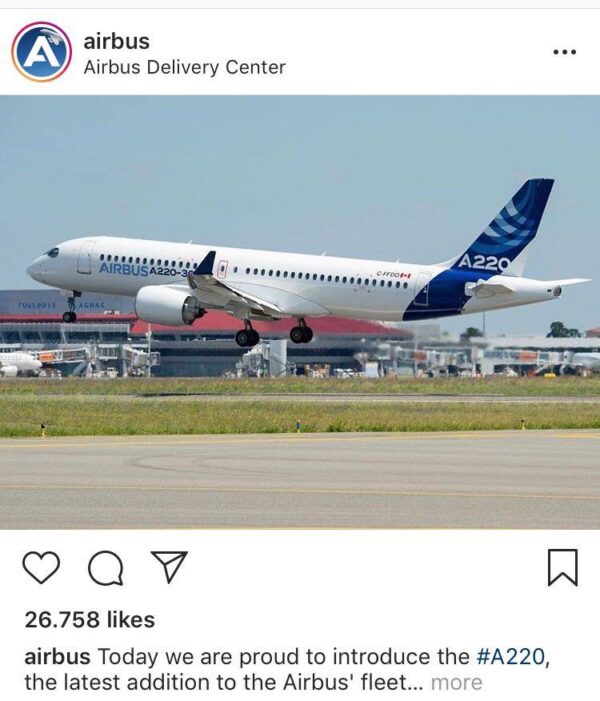
Task: Open the airbus profile avatar story
Action: [x=41, y=52]
